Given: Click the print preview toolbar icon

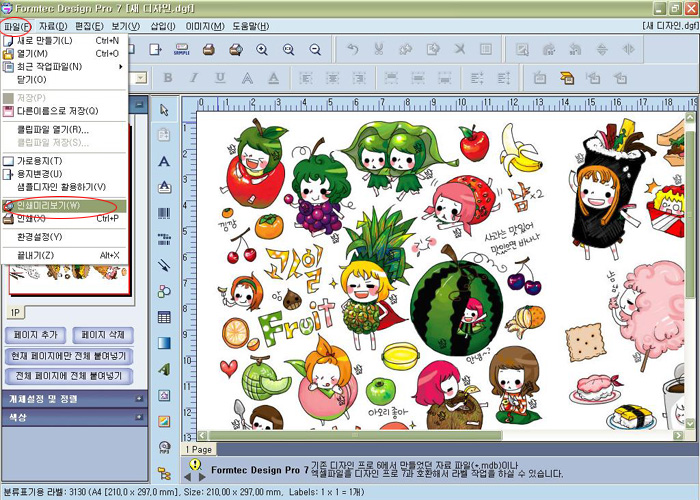Looking at the screenshot, I should tap(236, 50).
